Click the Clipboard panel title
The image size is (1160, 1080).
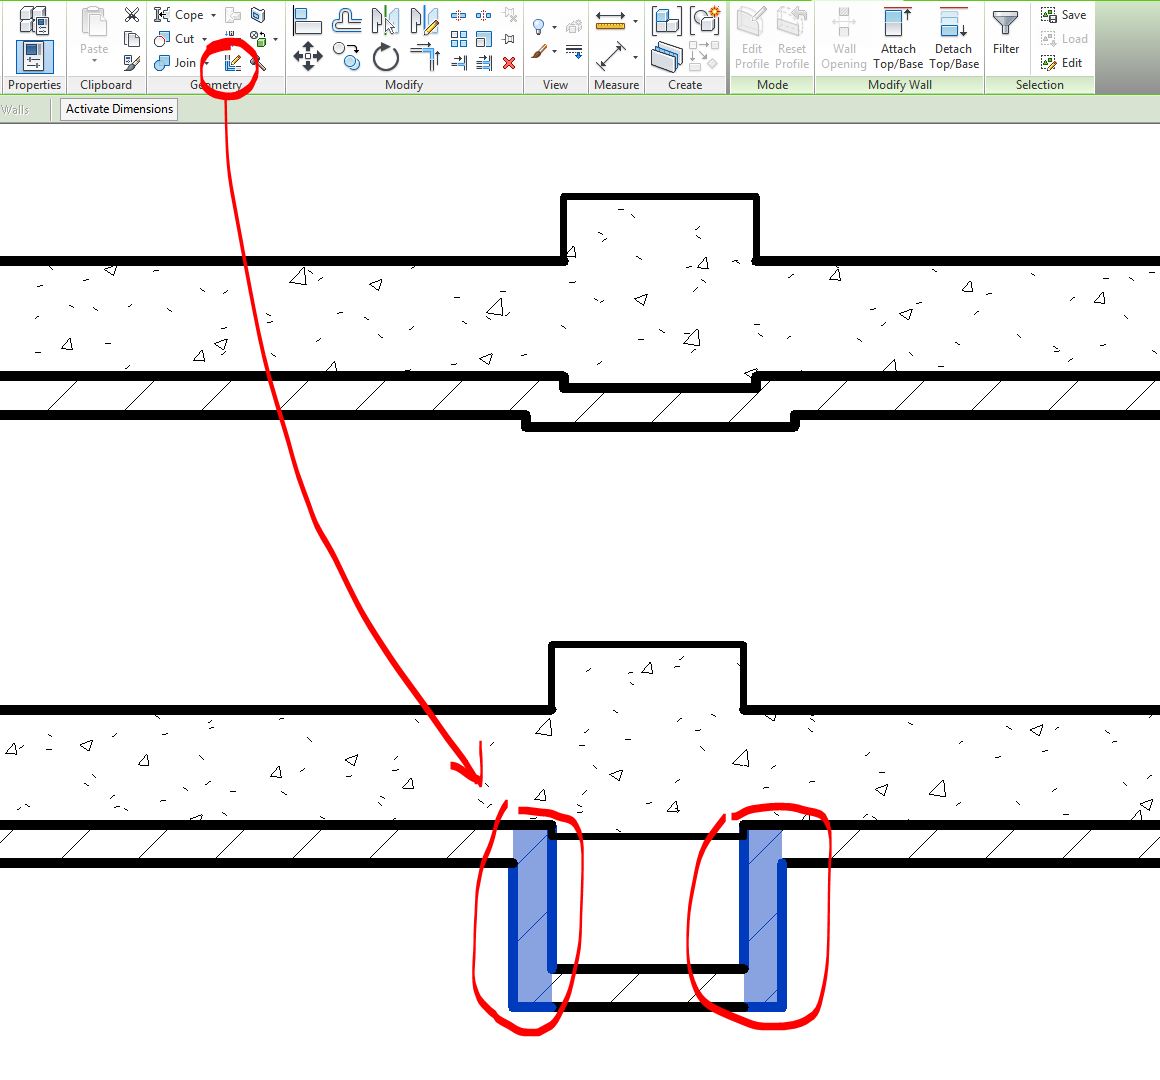[x=106, y=85]
